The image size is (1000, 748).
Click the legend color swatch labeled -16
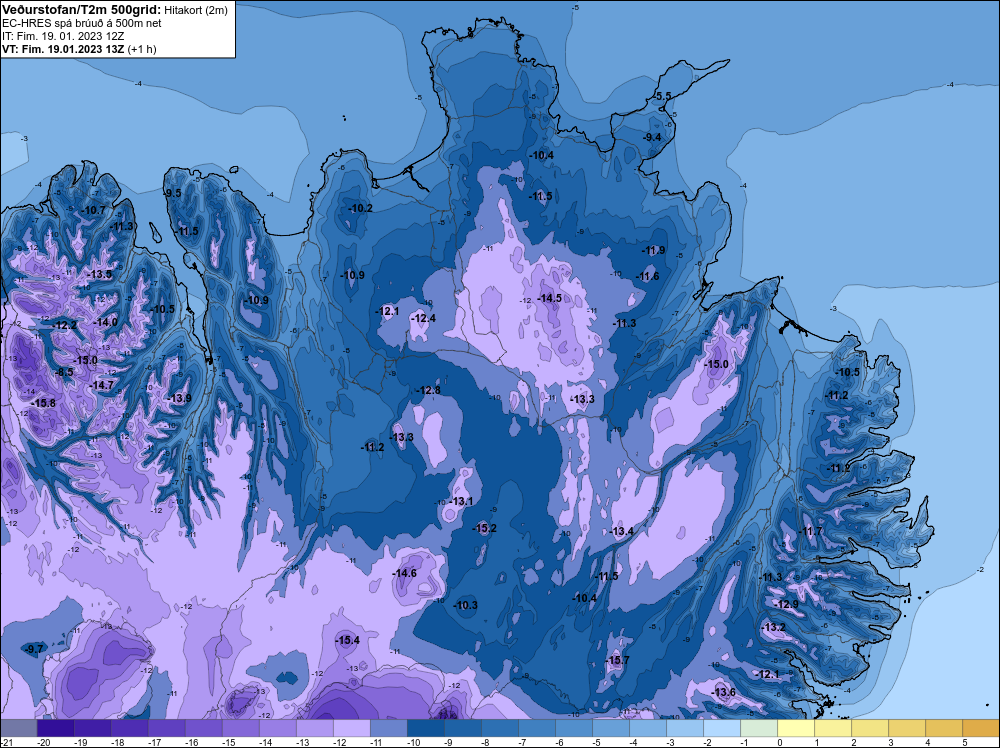204,728
